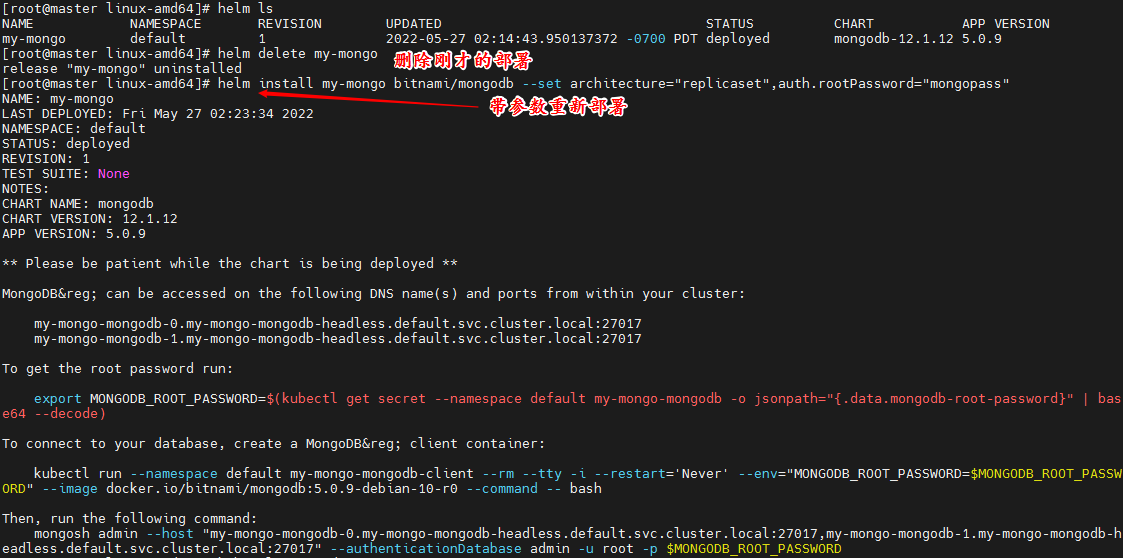Click the 'NAMESPACE: default' output line
Image resolution: width=1123 pixels, height=558 pixels.
click(x=74, y=129)
